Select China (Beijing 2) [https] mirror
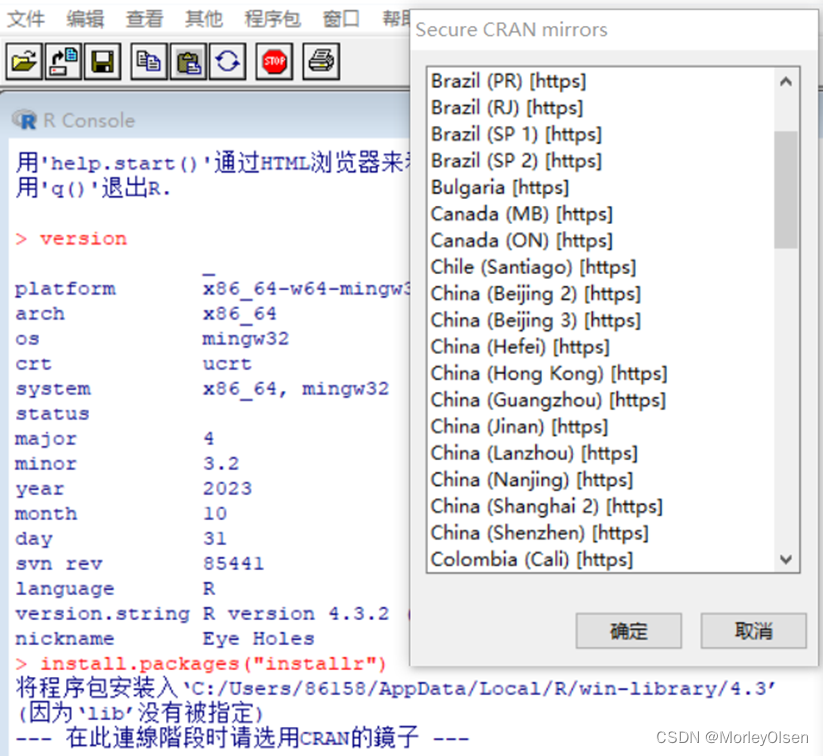Image resolution: width=823 pixels, height=756 pixels. (600, 294)
